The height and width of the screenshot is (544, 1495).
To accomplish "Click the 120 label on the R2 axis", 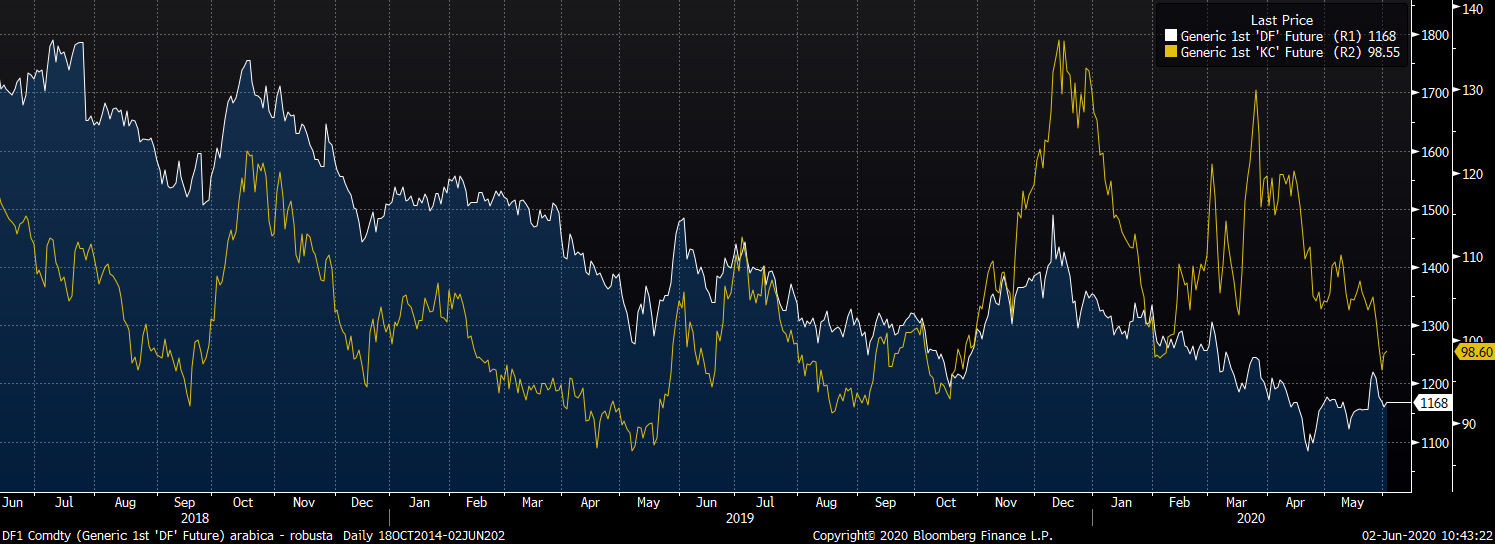I will (1472, 174).
